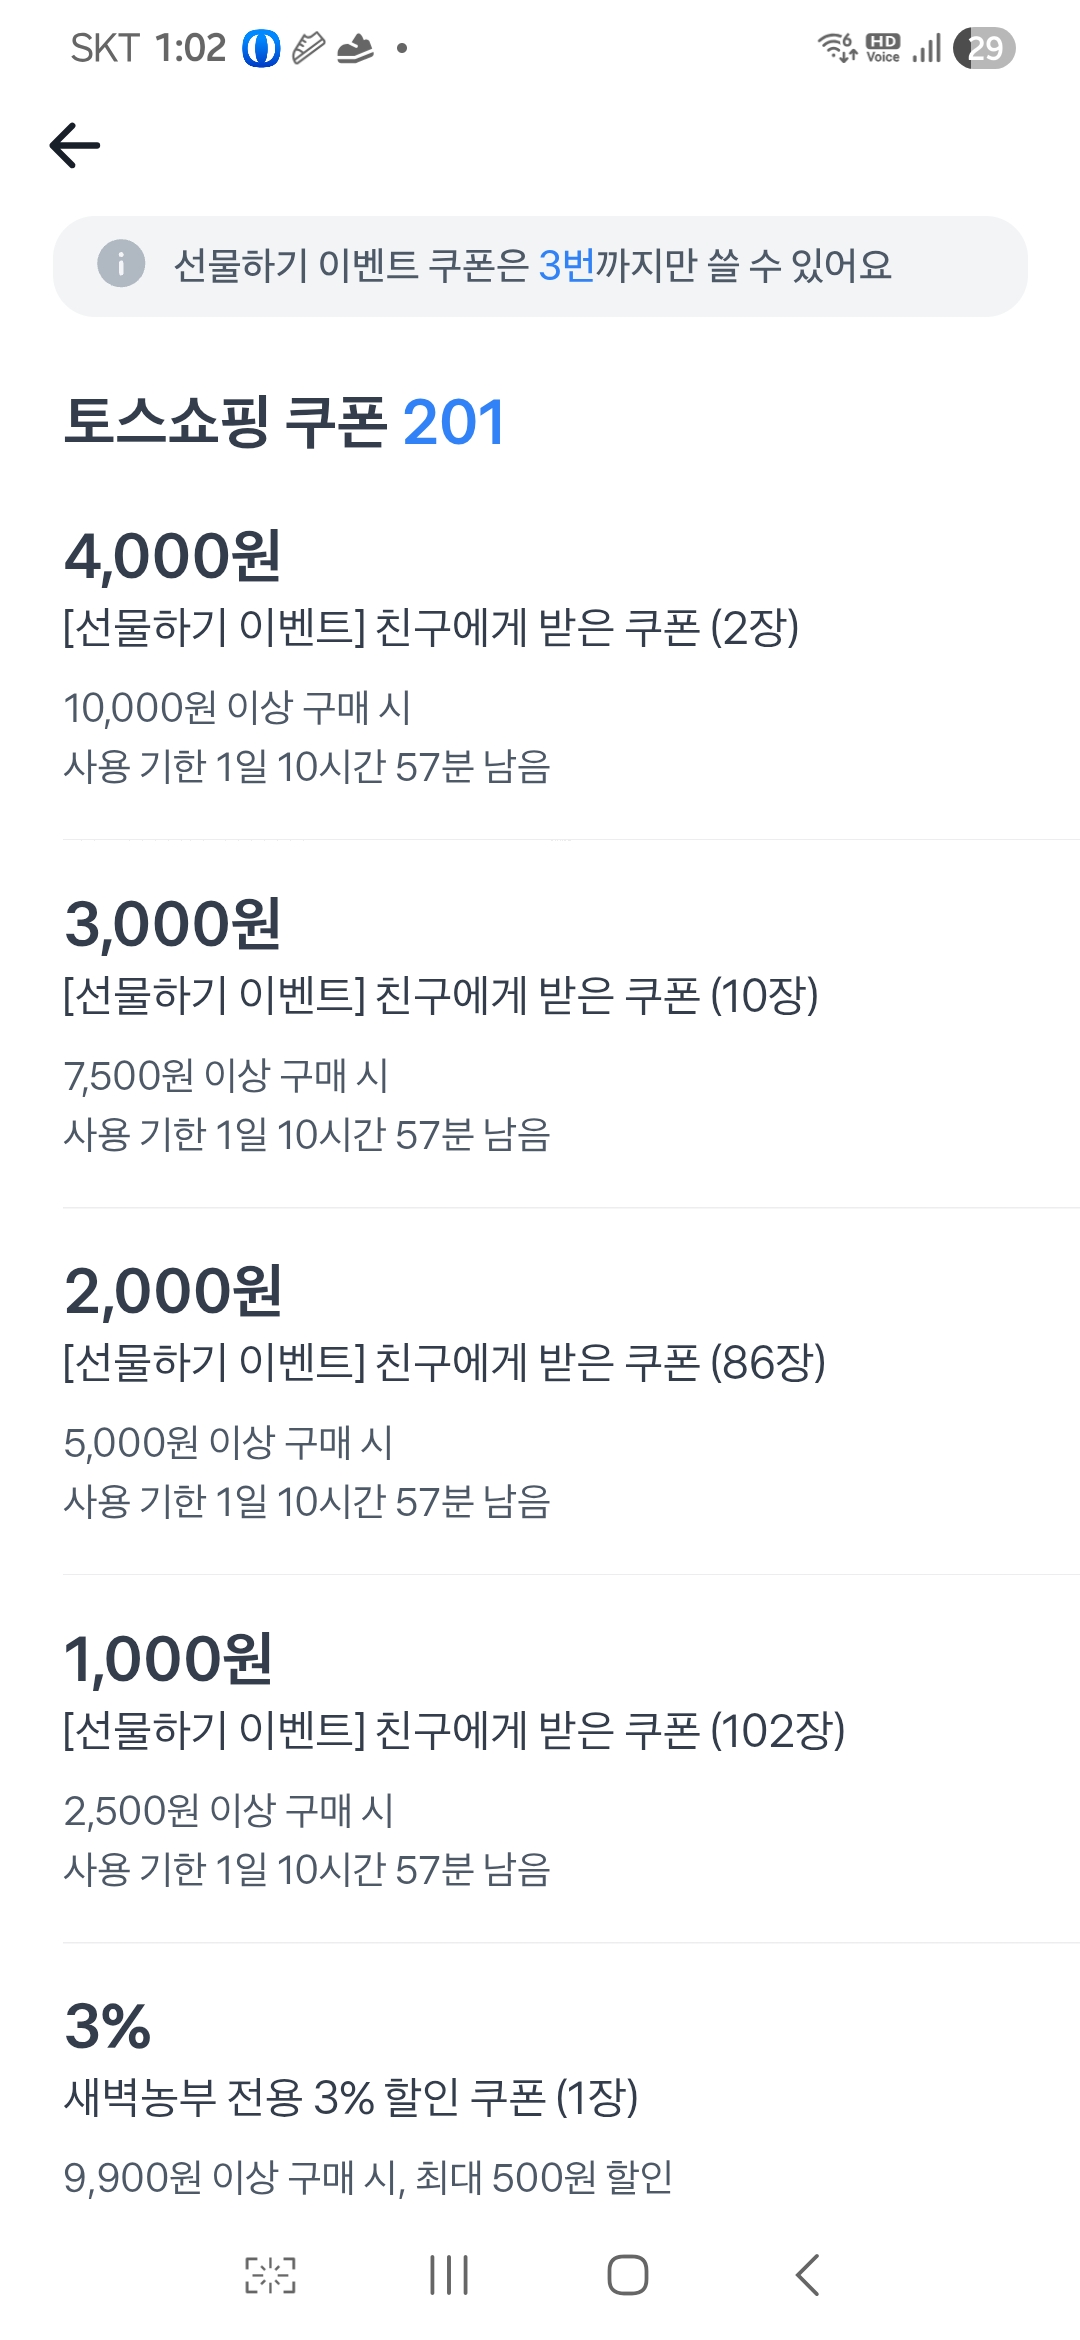Tap the 친구에게 받은 쿠폰 (86장) label
Image resolution: width=1080 pixels, height=2340 pixels.
click(x=444, y=1362)
